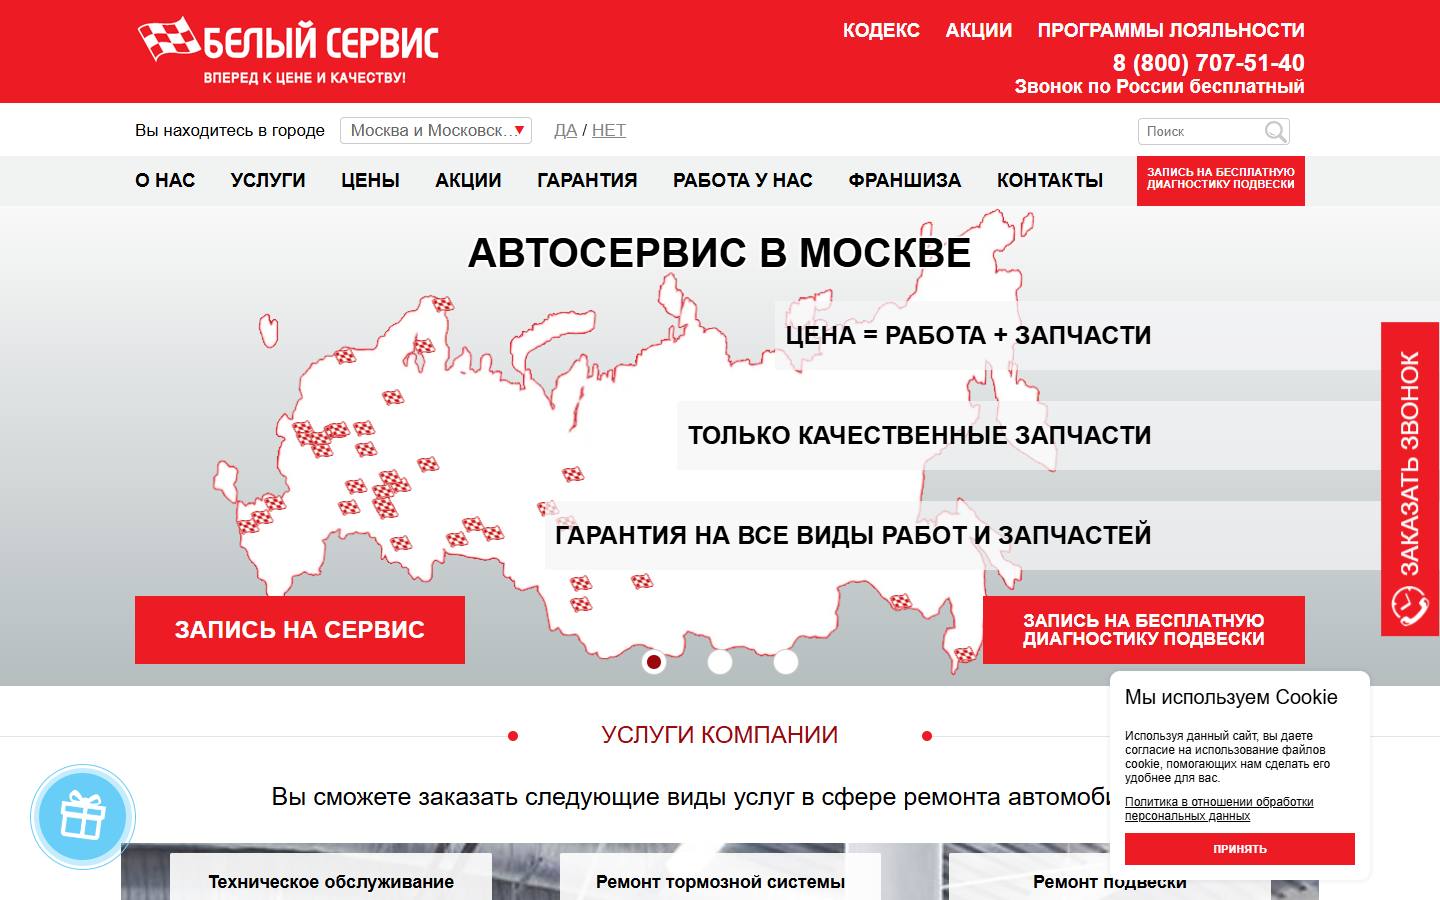
Task: Open the О нас menu item
Action: coord(165,181)
